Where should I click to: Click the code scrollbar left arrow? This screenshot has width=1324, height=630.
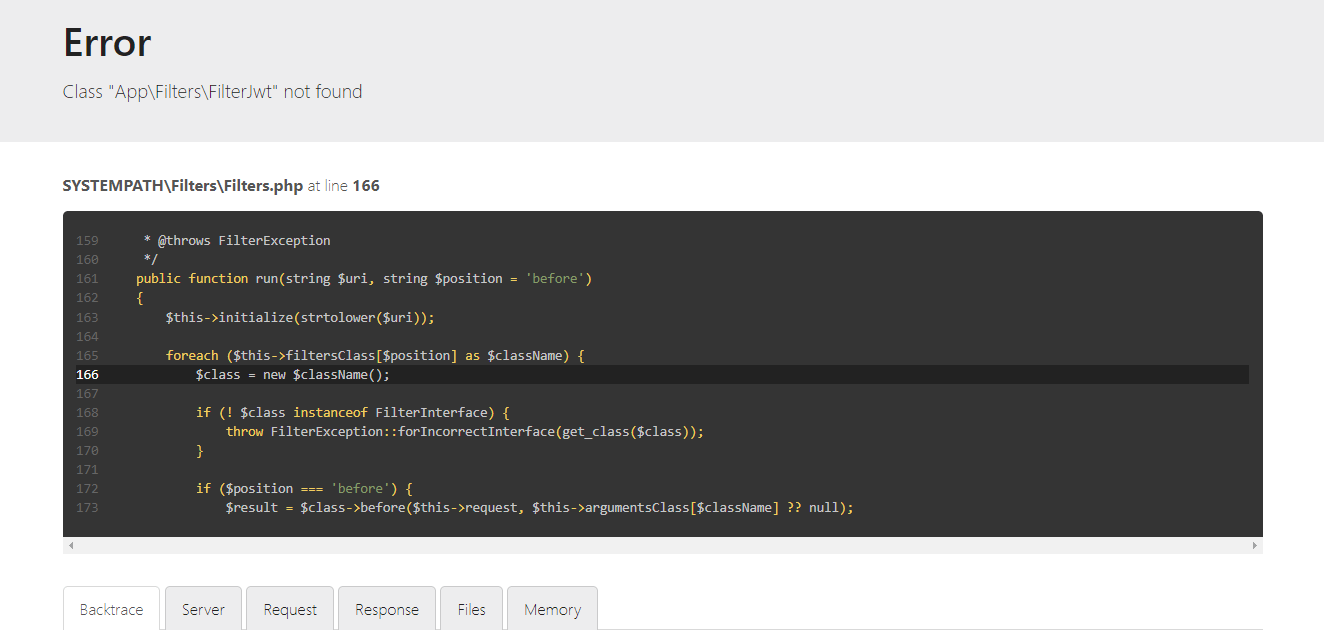point(71,546)
